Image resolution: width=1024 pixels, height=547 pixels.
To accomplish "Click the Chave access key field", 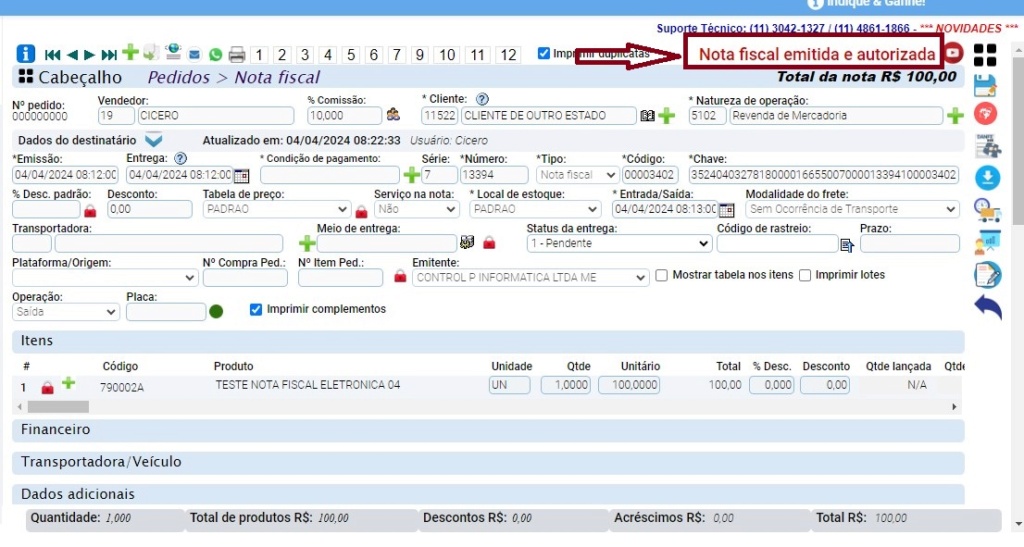I will click(x=824, y=175).
